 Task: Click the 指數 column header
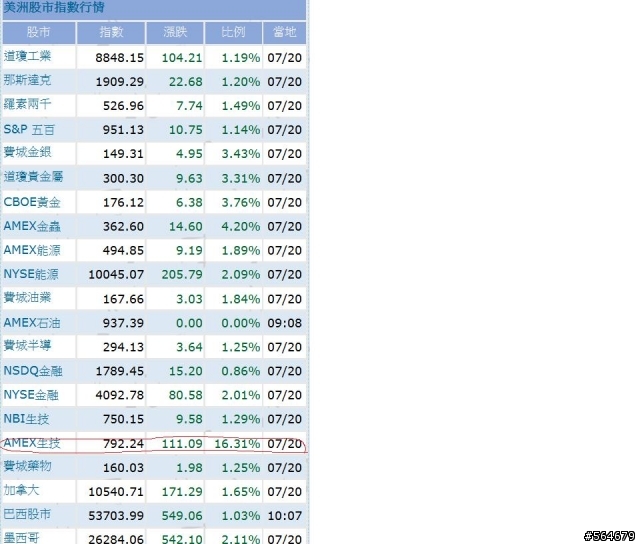[111, 32]
